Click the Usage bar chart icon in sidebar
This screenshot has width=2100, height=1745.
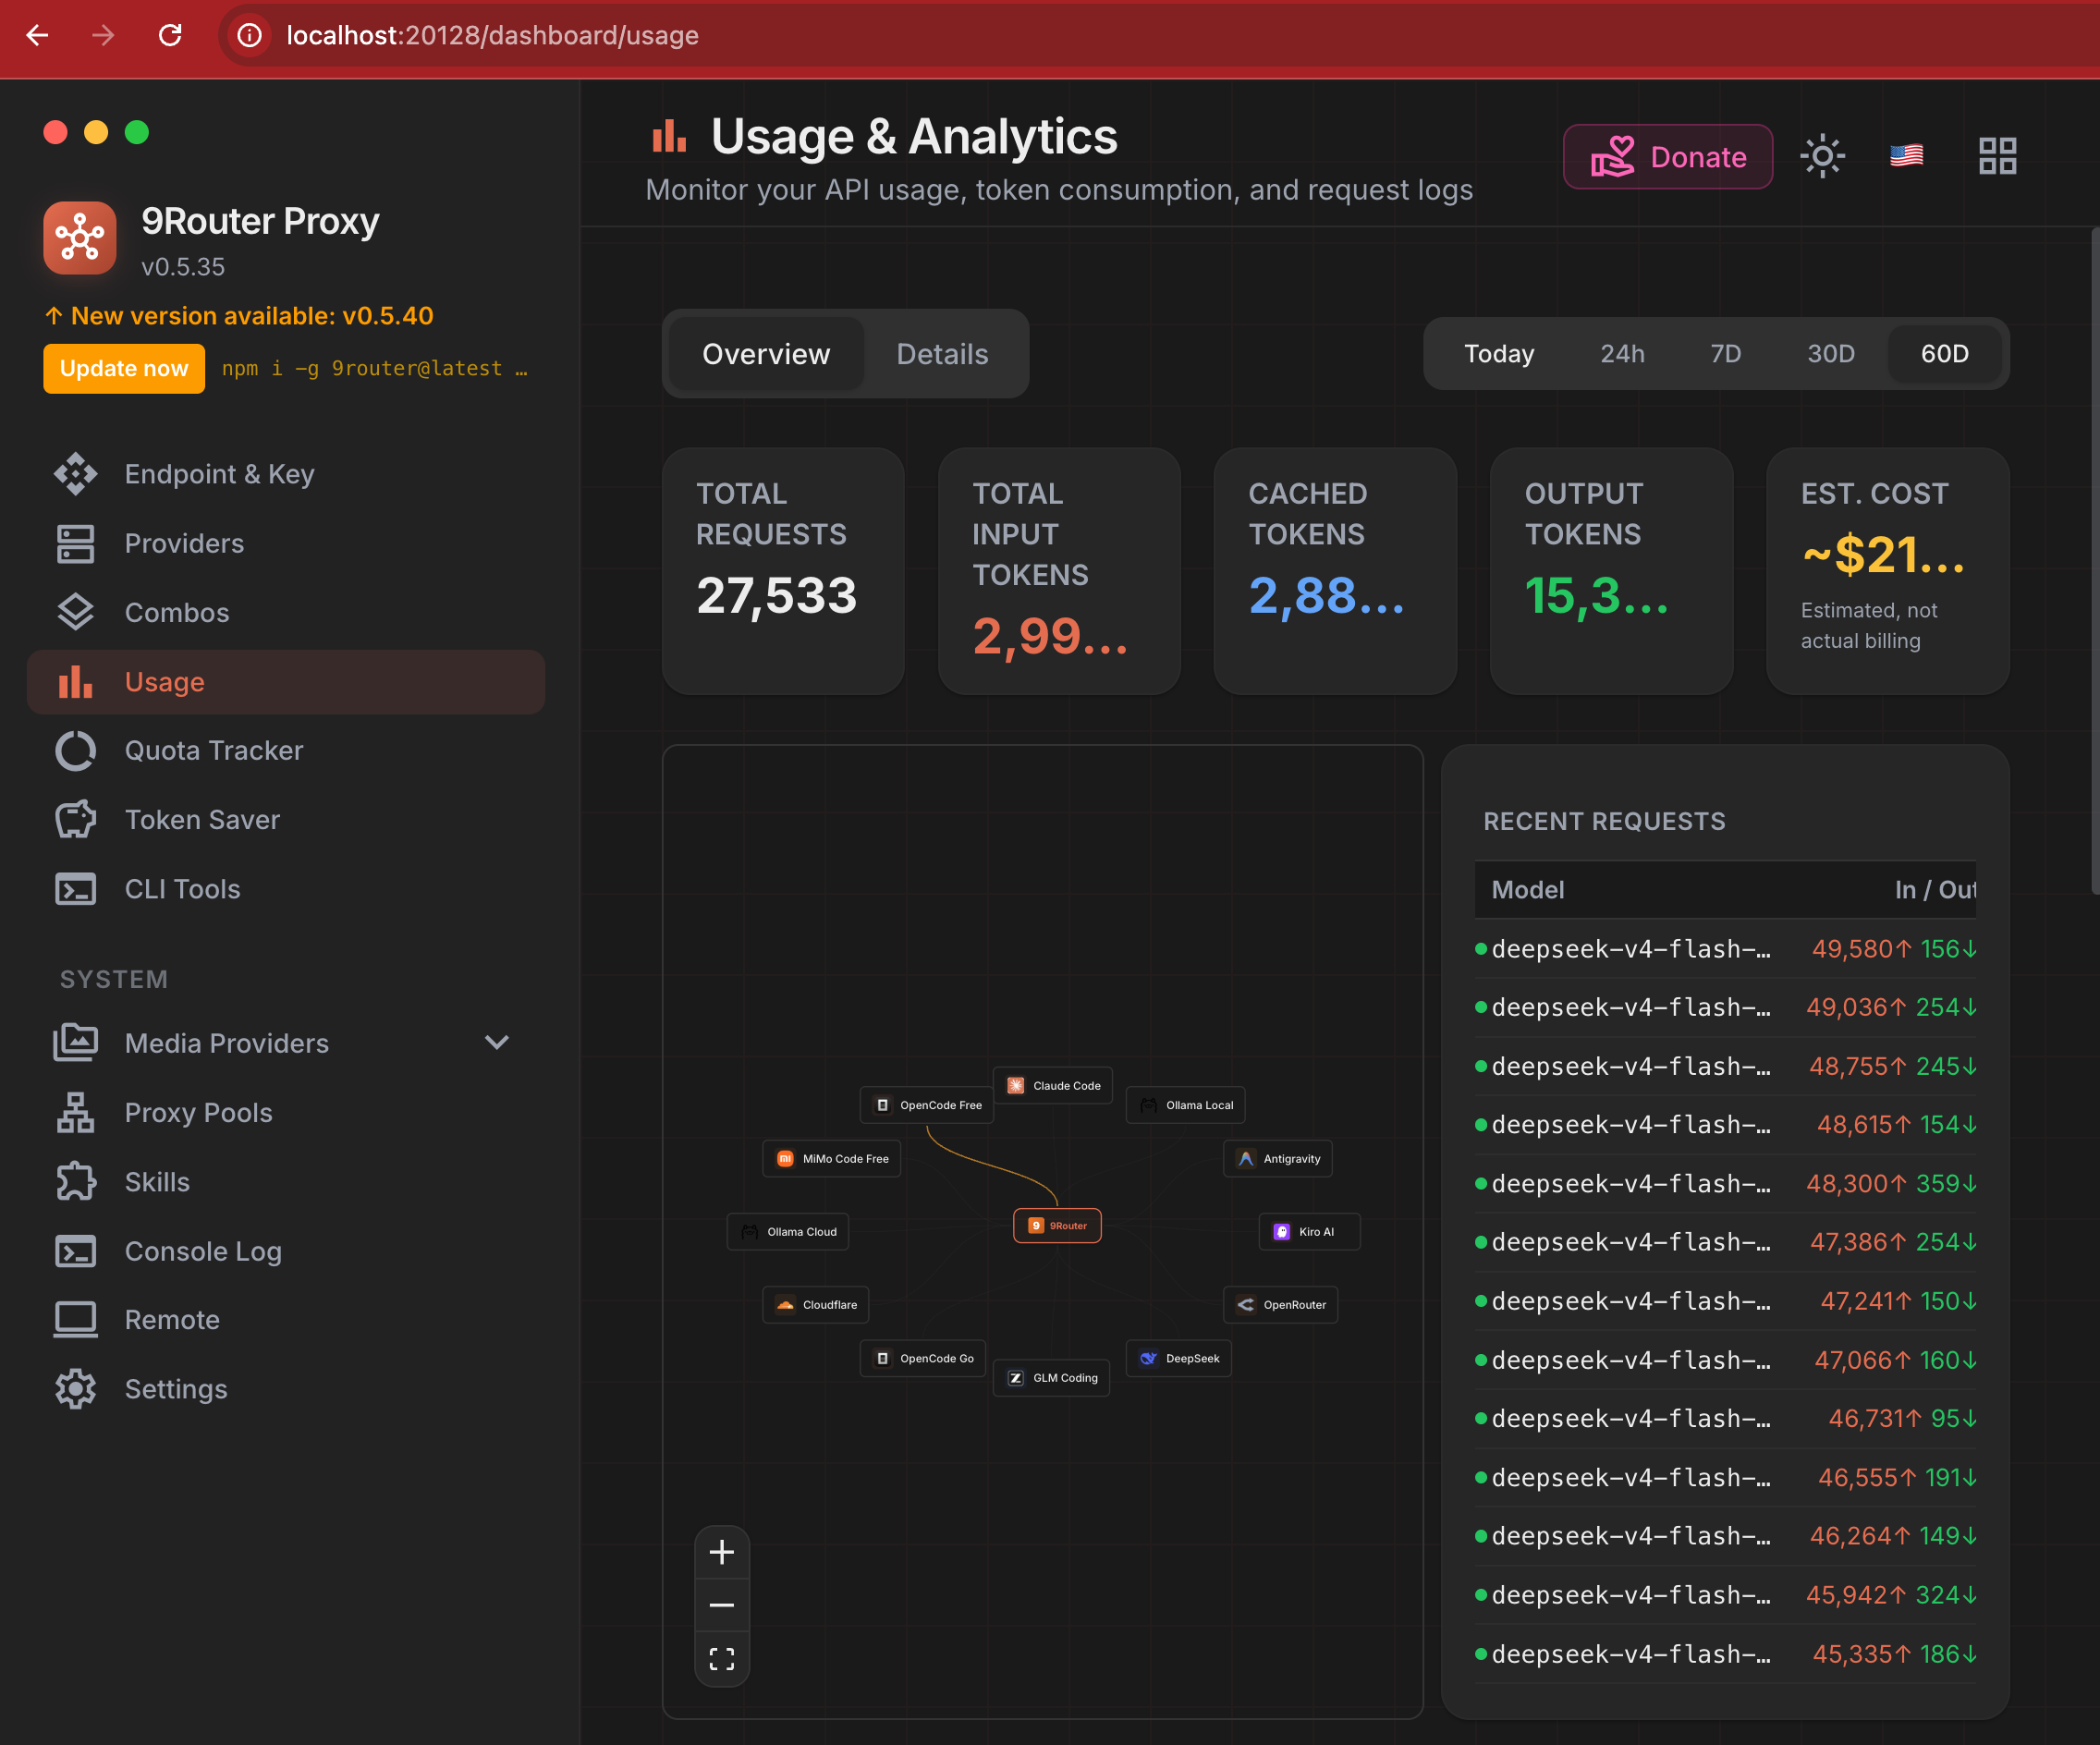tap(75, 682)
